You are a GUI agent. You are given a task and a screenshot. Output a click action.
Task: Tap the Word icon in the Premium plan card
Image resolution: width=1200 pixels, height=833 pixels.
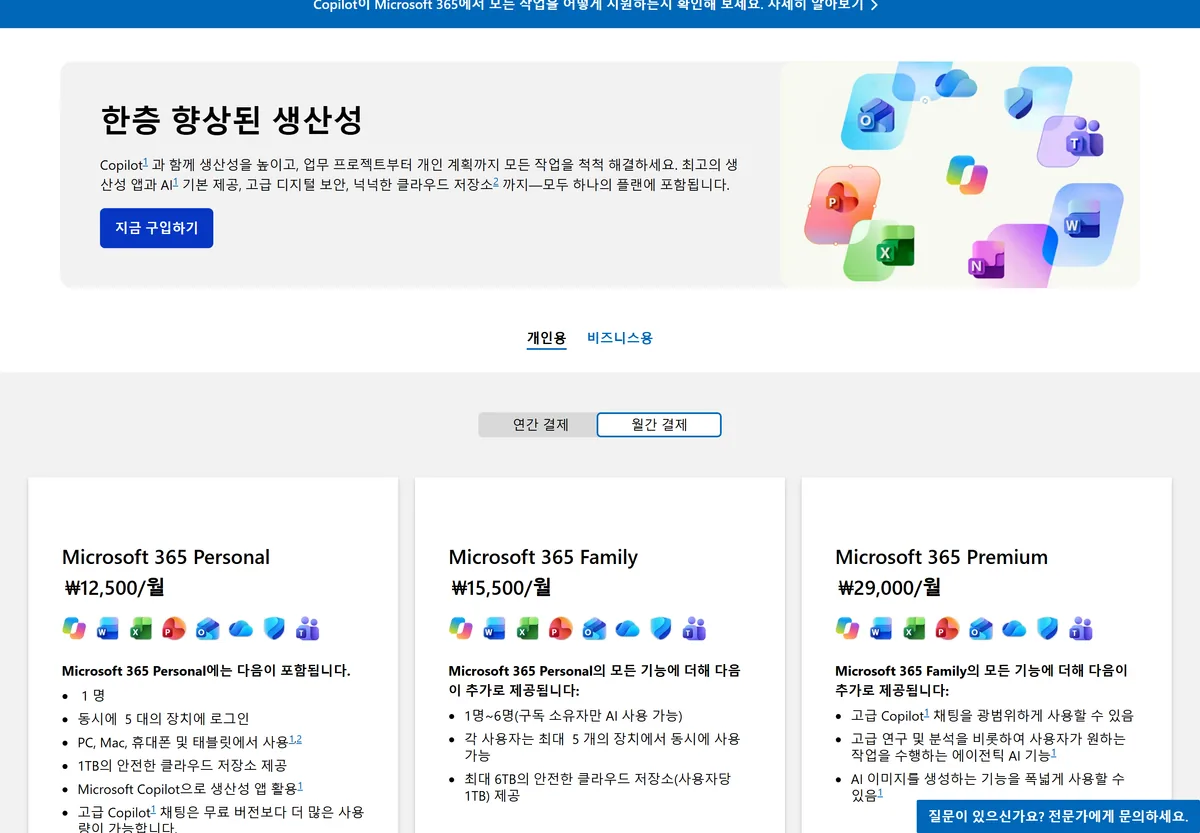pyautogui.click(x=881, y=628)
